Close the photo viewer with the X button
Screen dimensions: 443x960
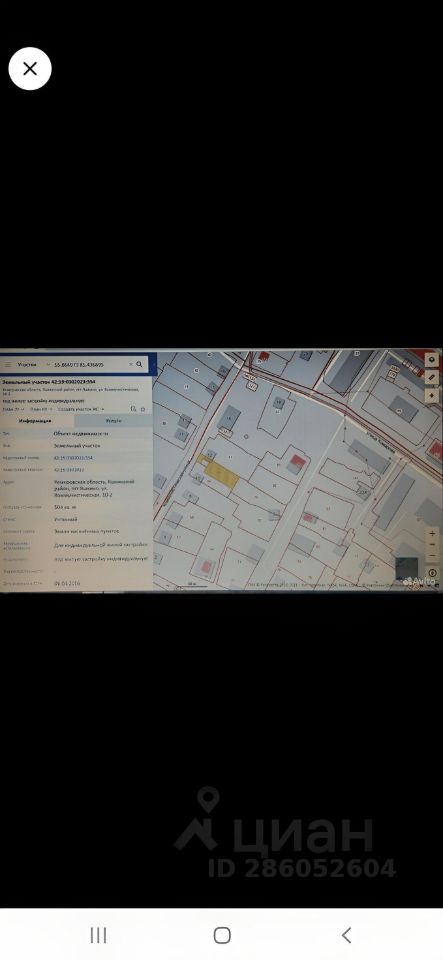click(30, 69)
